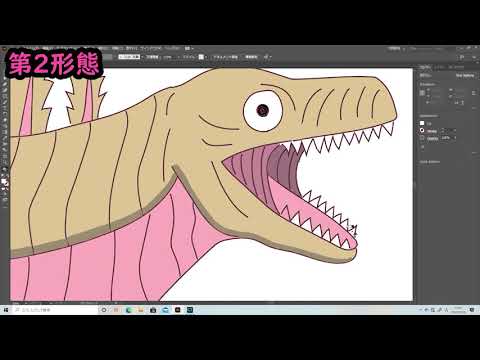Open the Windows Start menu

click(6, 310)
